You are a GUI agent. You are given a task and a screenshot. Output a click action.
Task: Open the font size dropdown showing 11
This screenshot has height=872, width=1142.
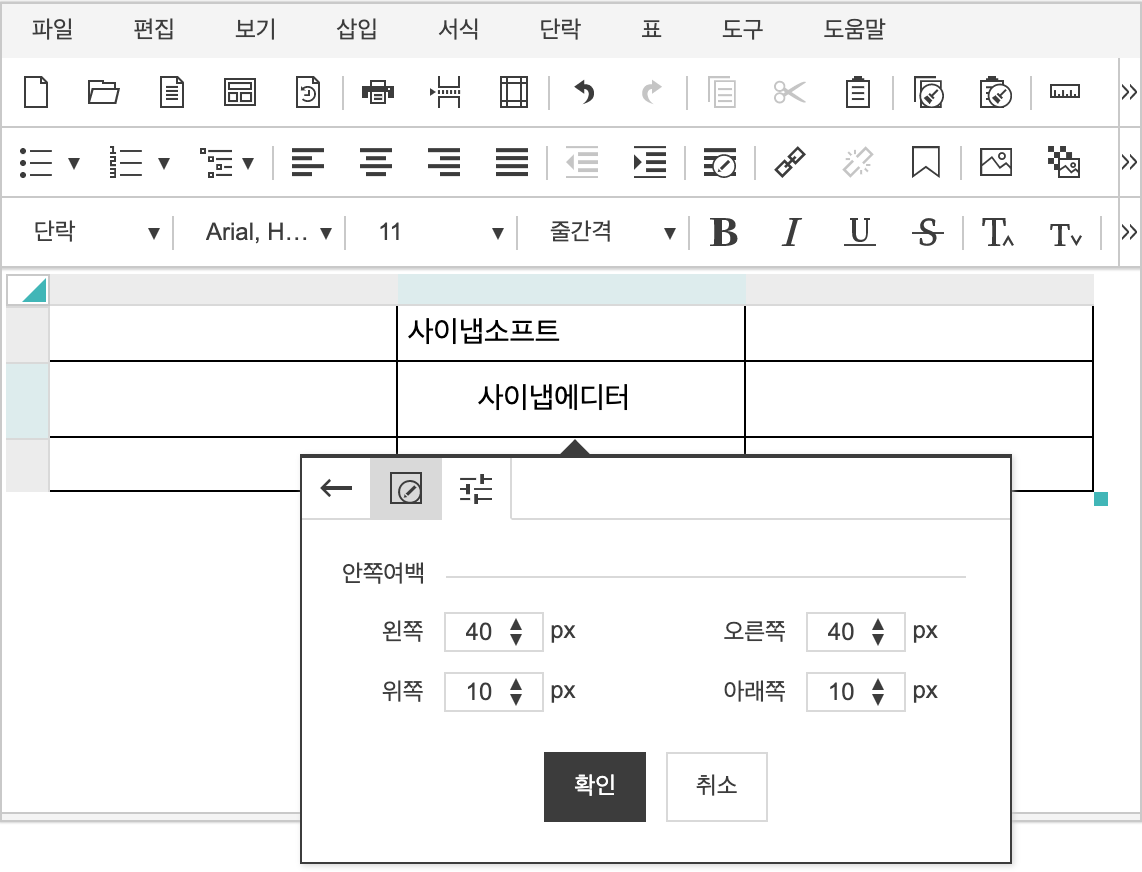pos(440,233)
